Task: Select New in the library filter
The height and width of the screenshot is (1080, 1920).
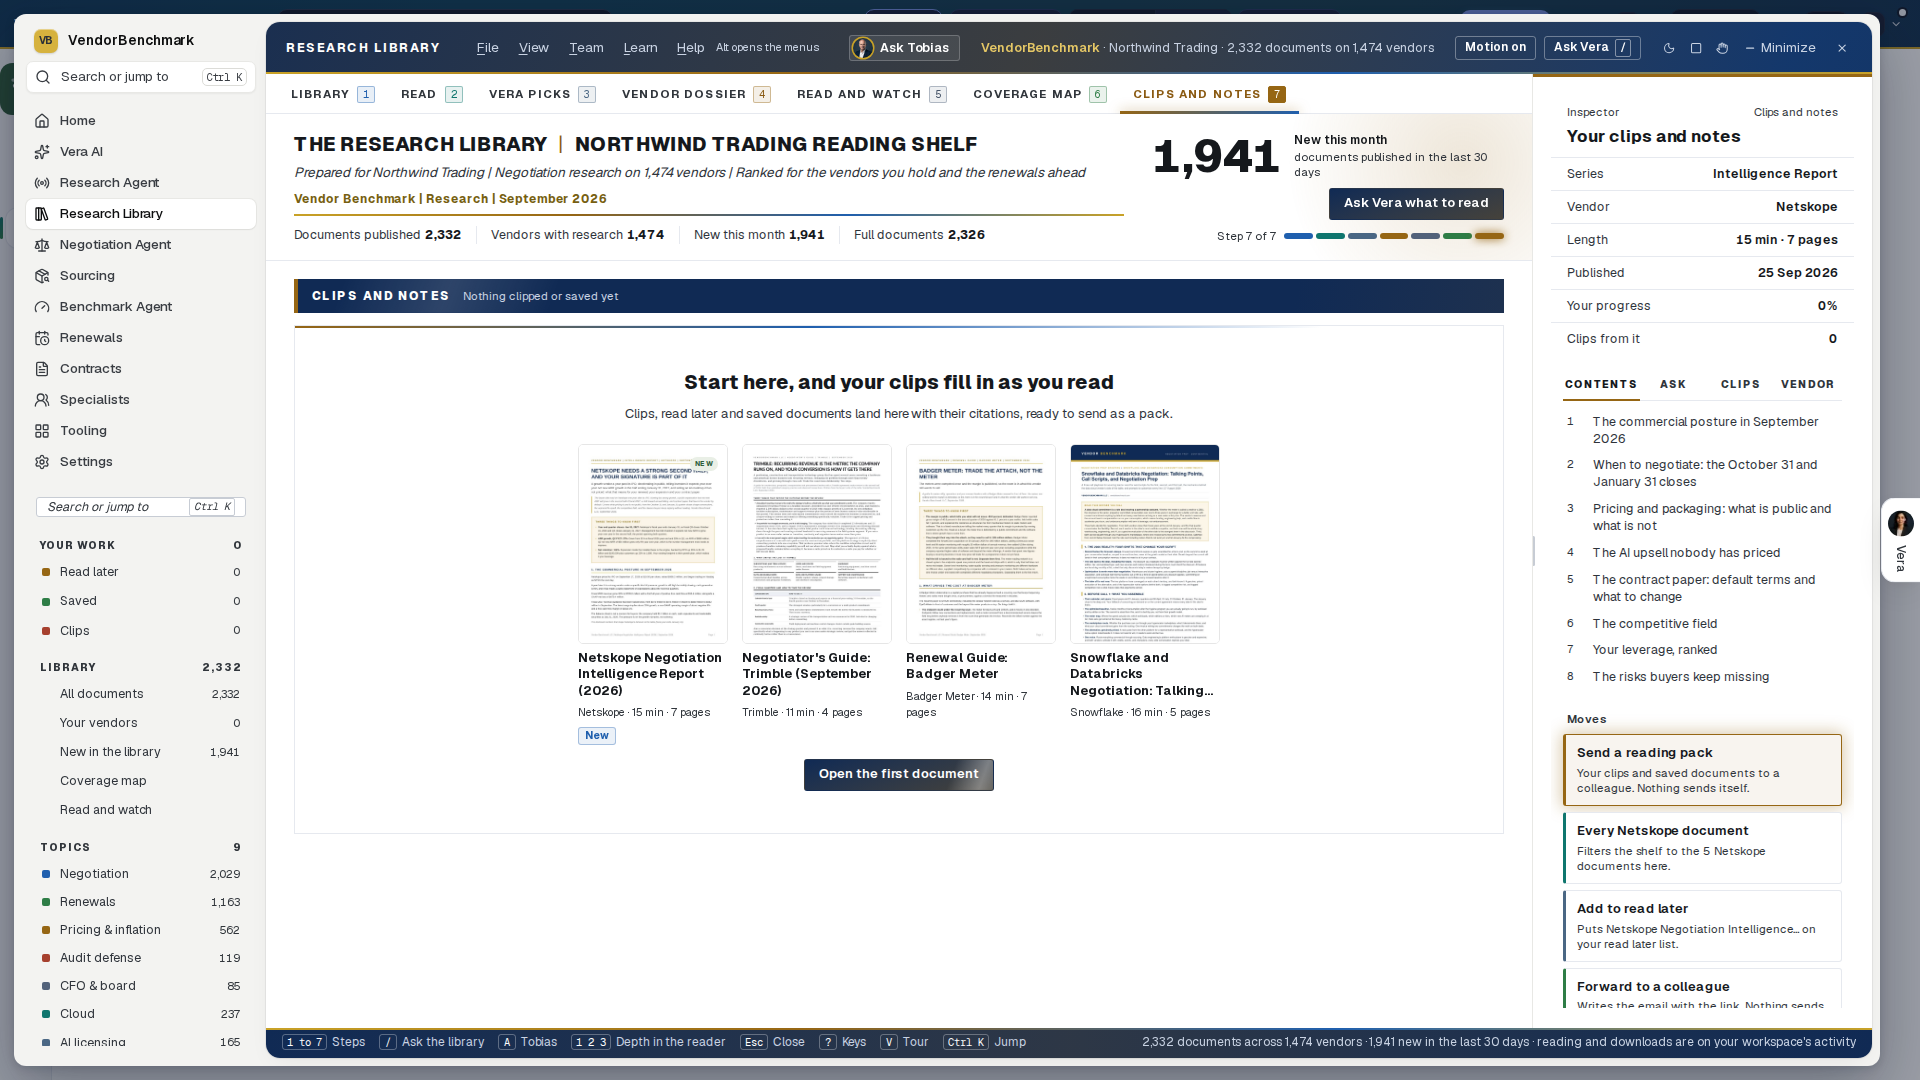Action: pos(140,752)
